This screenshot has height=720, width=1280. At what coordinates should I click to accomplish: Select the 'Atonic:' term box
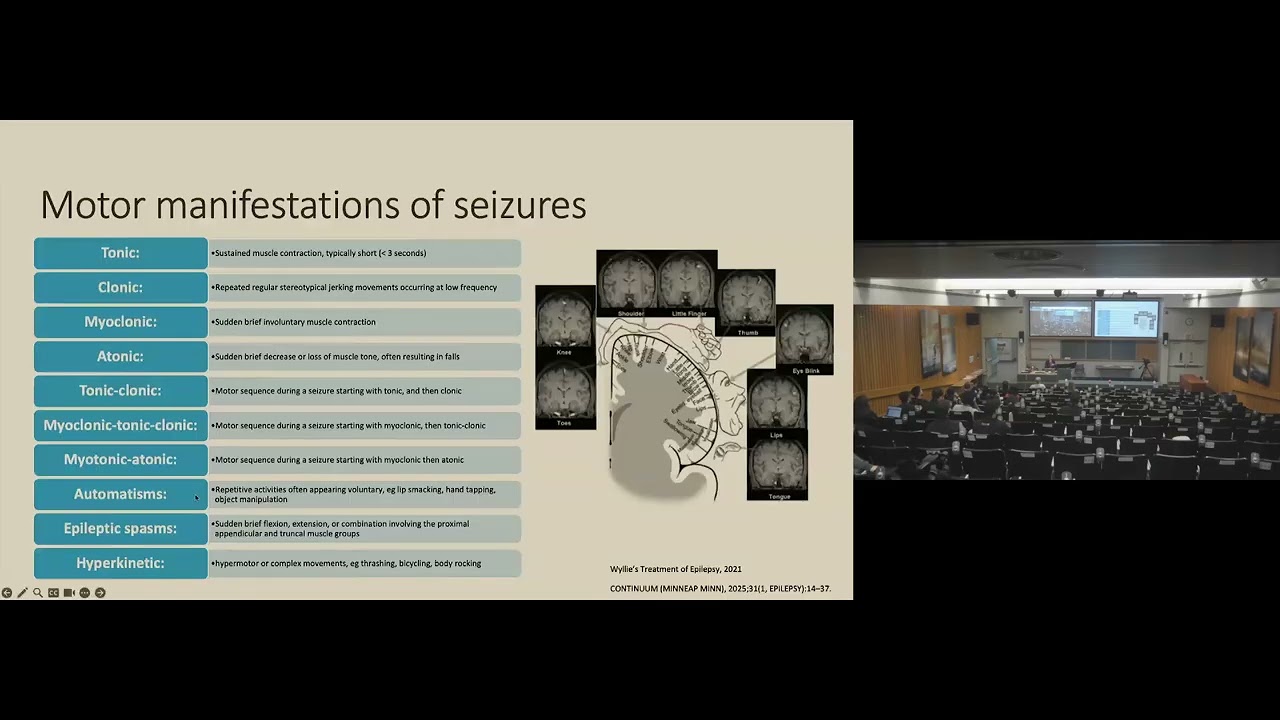pyautogui.click(x=120, y=356)
